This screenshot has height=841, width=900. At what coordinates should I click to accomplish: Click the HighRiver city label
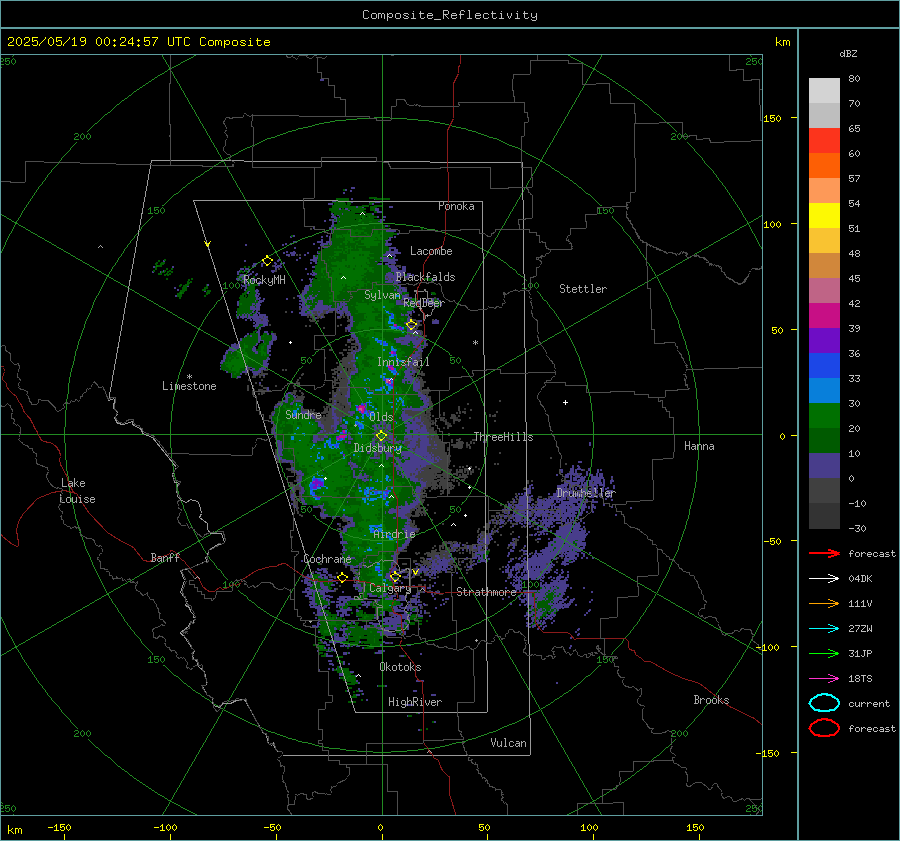coord(415,702)
